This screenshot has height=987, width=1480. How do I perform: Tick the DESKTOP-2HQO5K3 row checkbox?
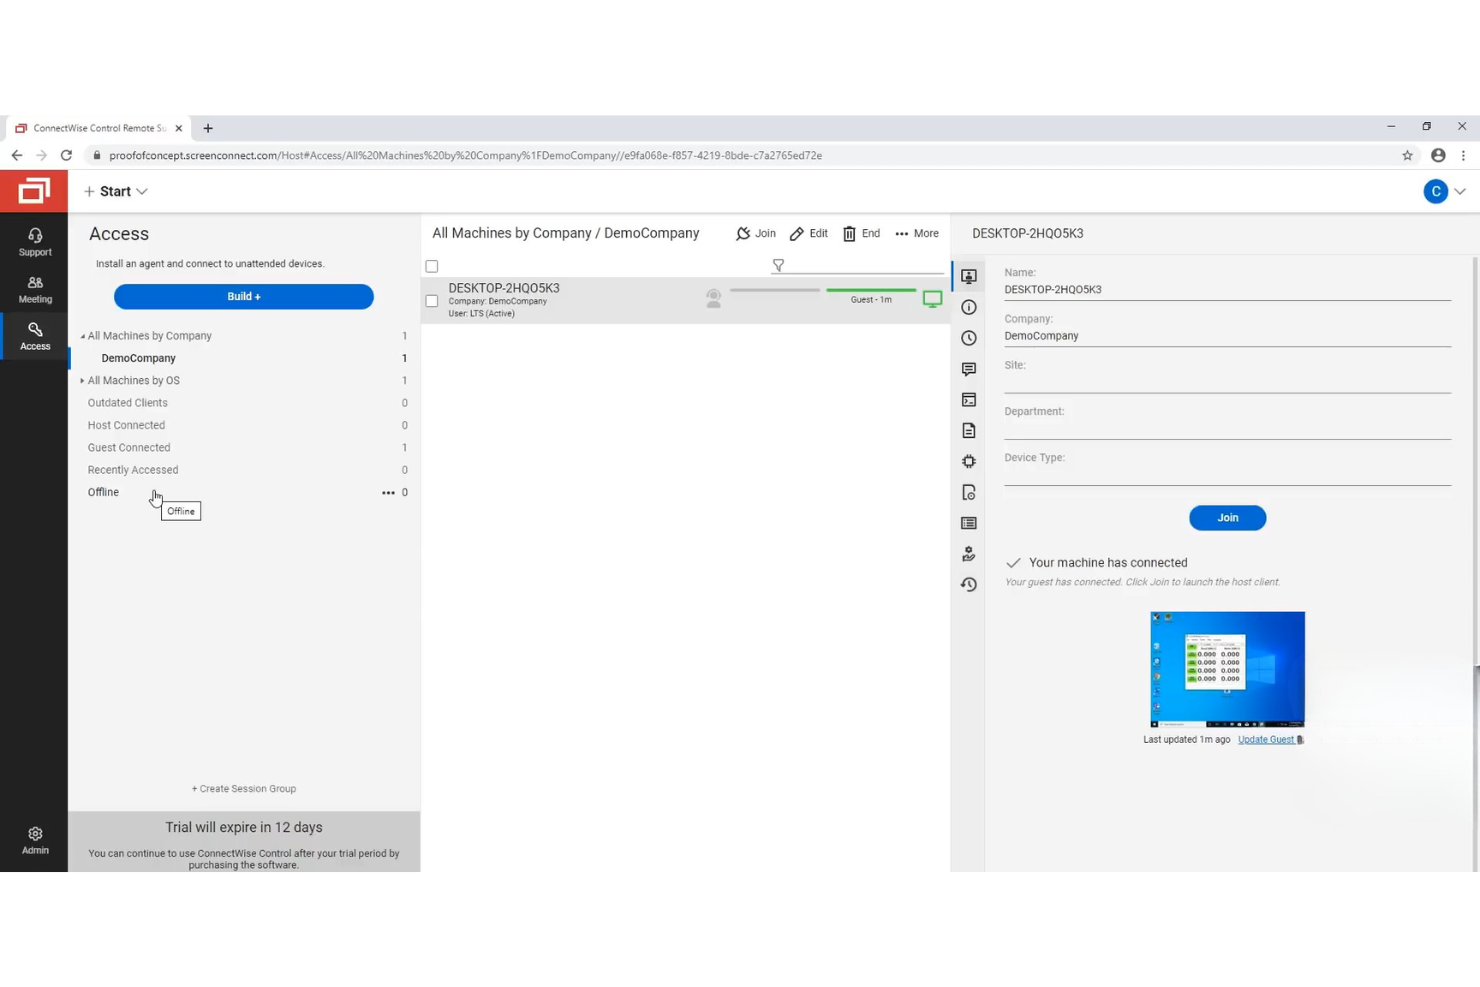click(x=432, y=300)
